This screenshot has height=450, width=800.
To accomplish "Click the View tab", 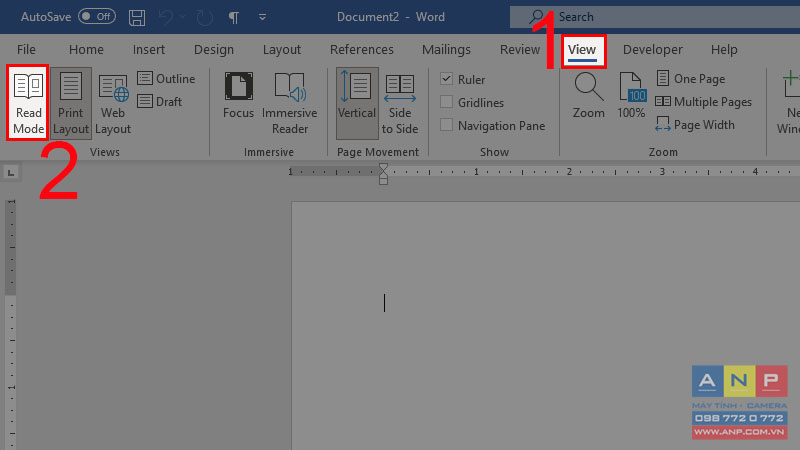I will point(582,50).
